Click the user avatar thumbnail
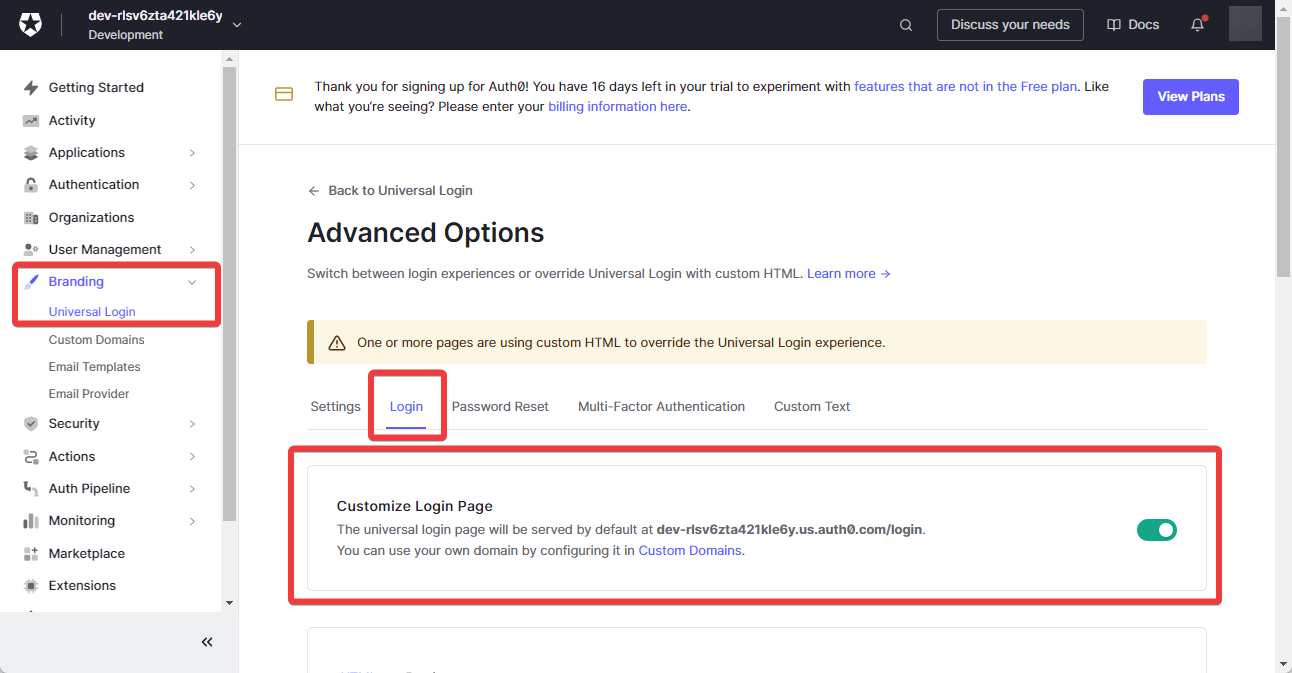1292x673 pixels. [1245, 24]
